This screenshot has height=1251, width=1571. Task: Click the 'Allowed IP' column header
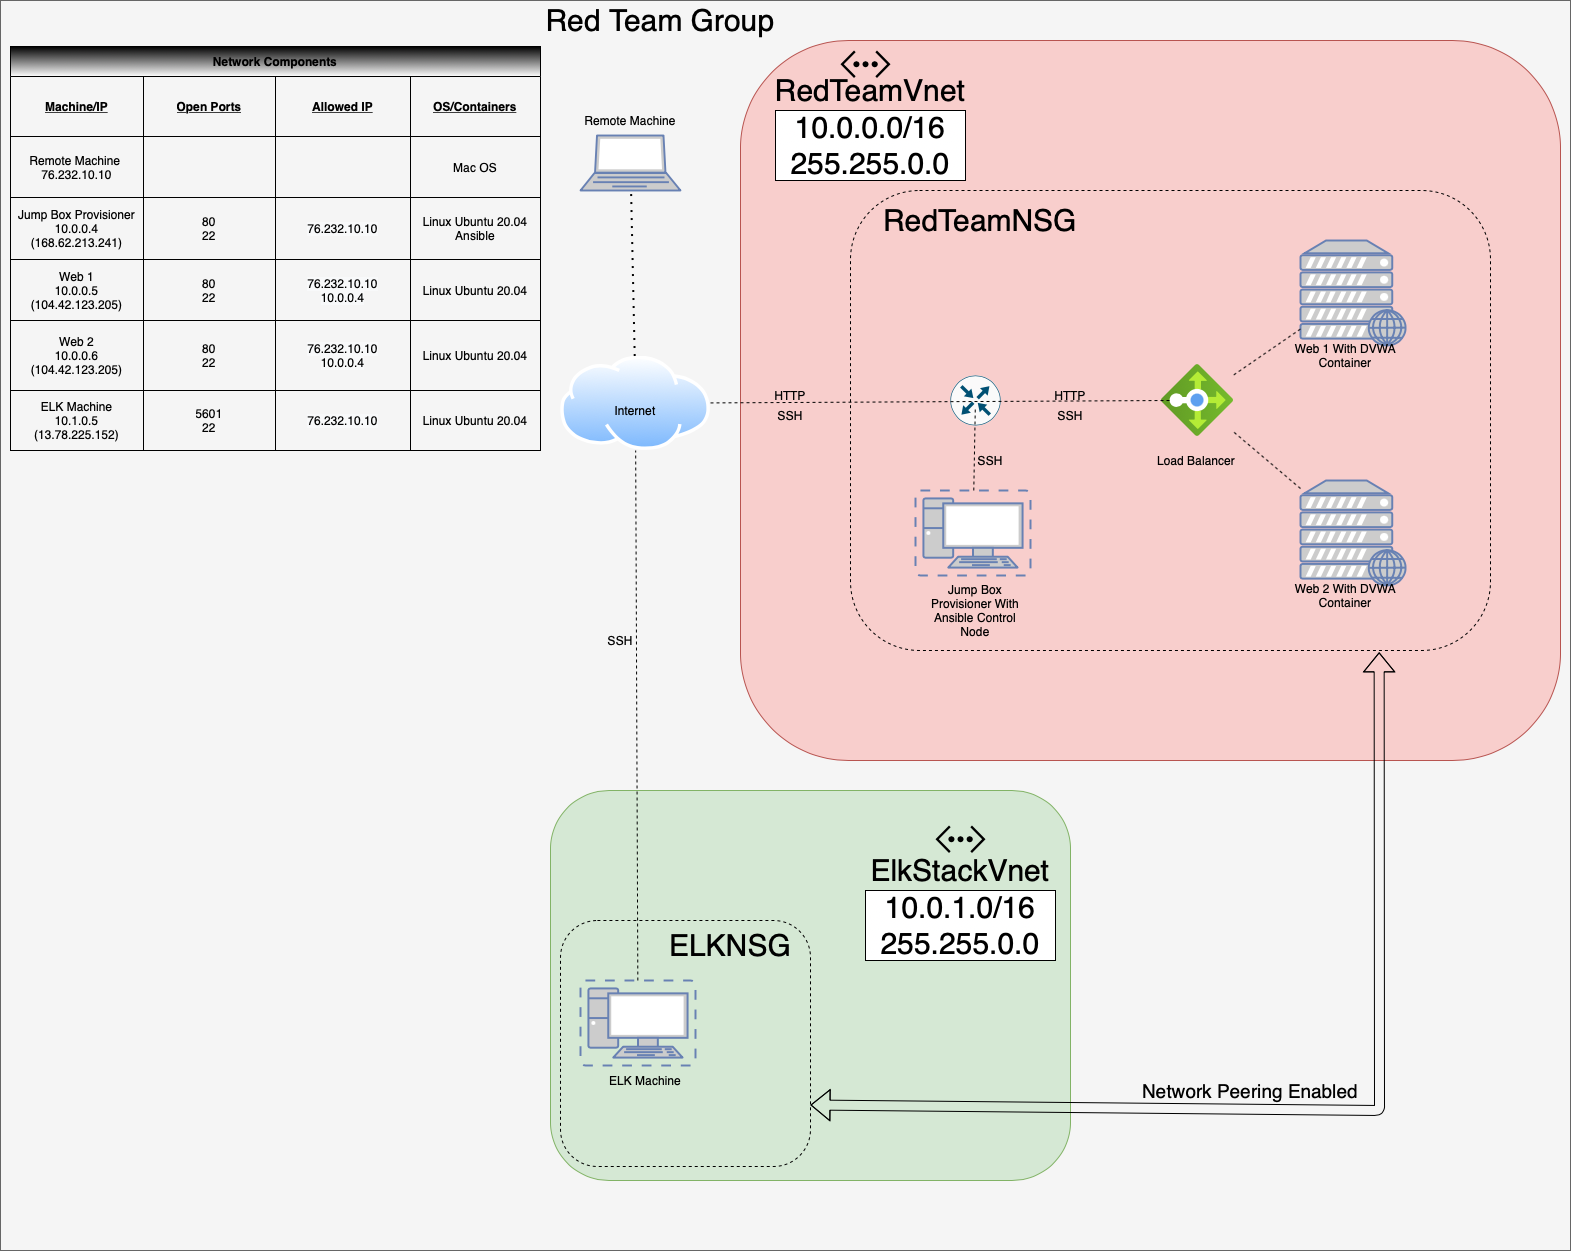[x=342, y=107]
